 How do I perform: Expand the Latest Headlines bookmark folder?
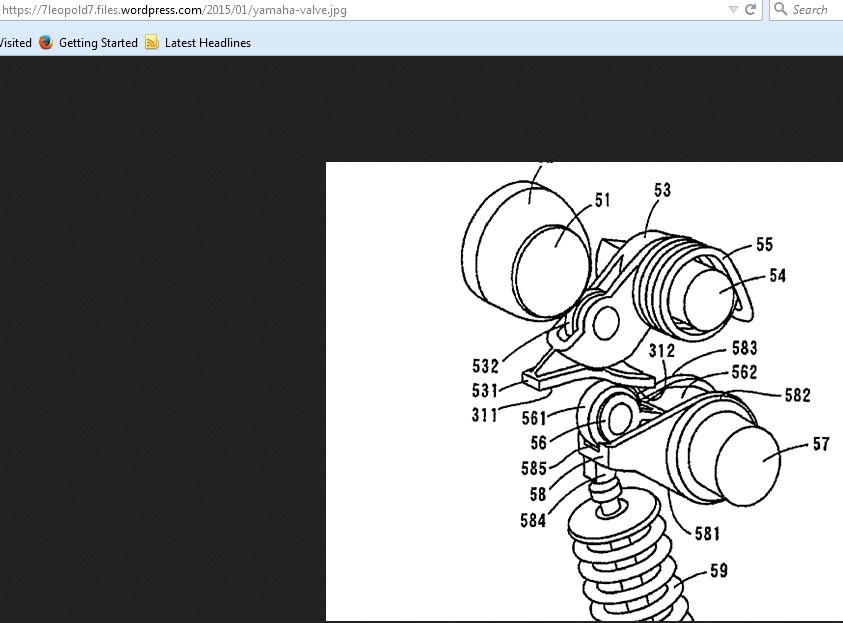pyautogui.click(x=207, y=43)
